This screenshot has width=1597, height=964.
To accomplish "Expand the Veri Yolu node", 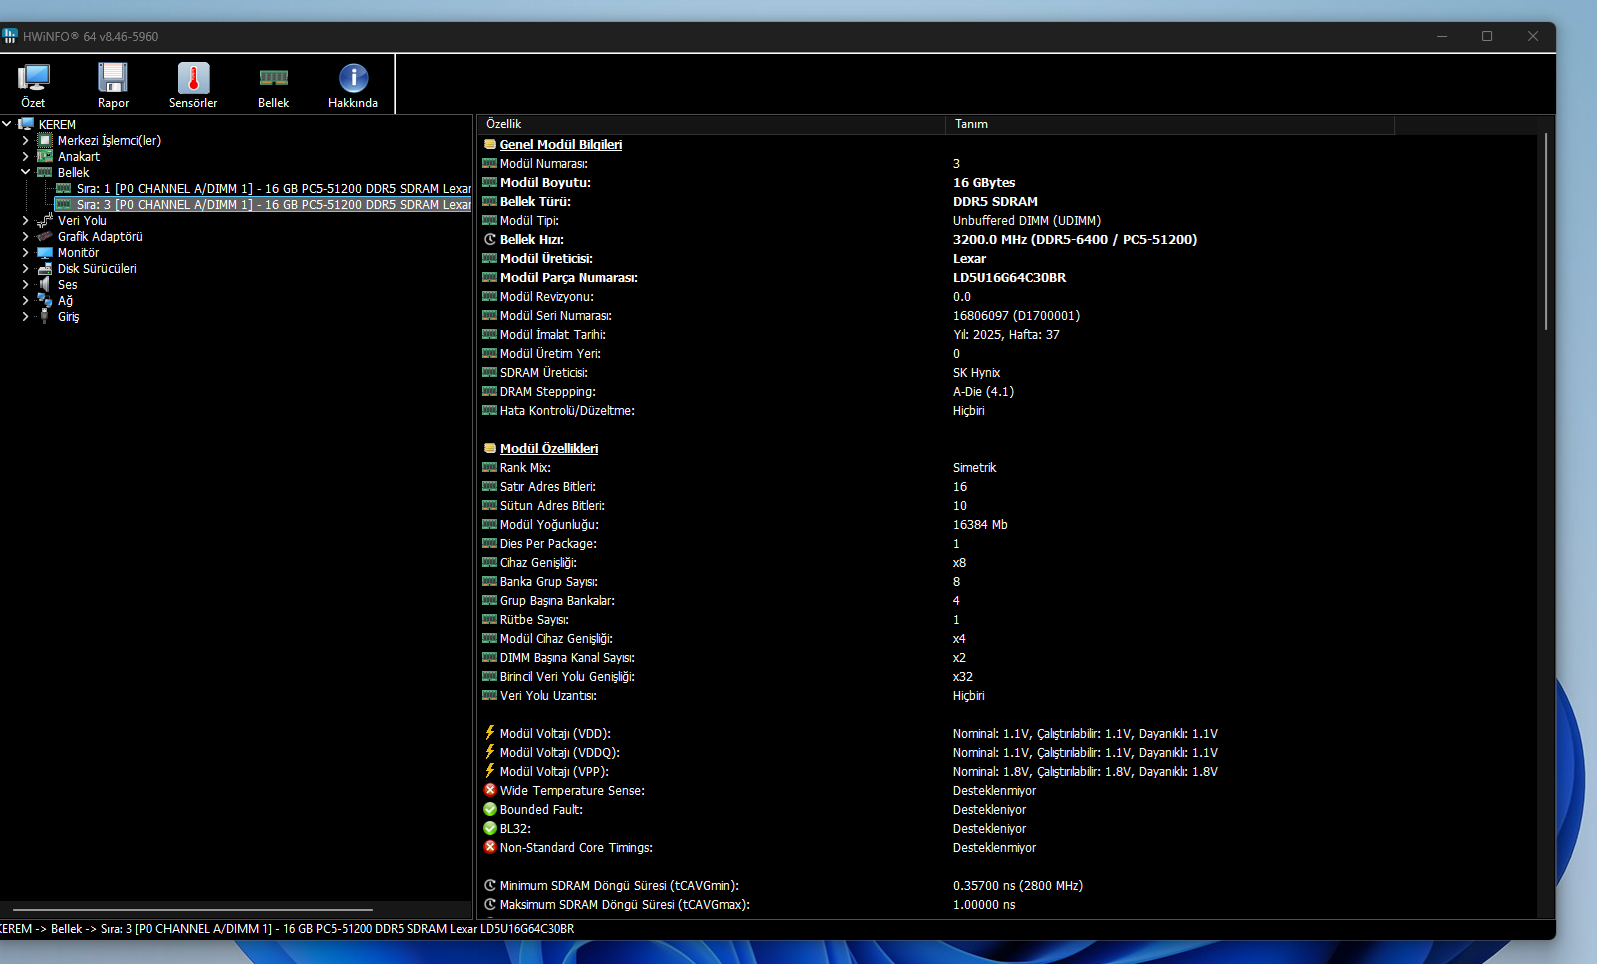I will coord(25,220).
